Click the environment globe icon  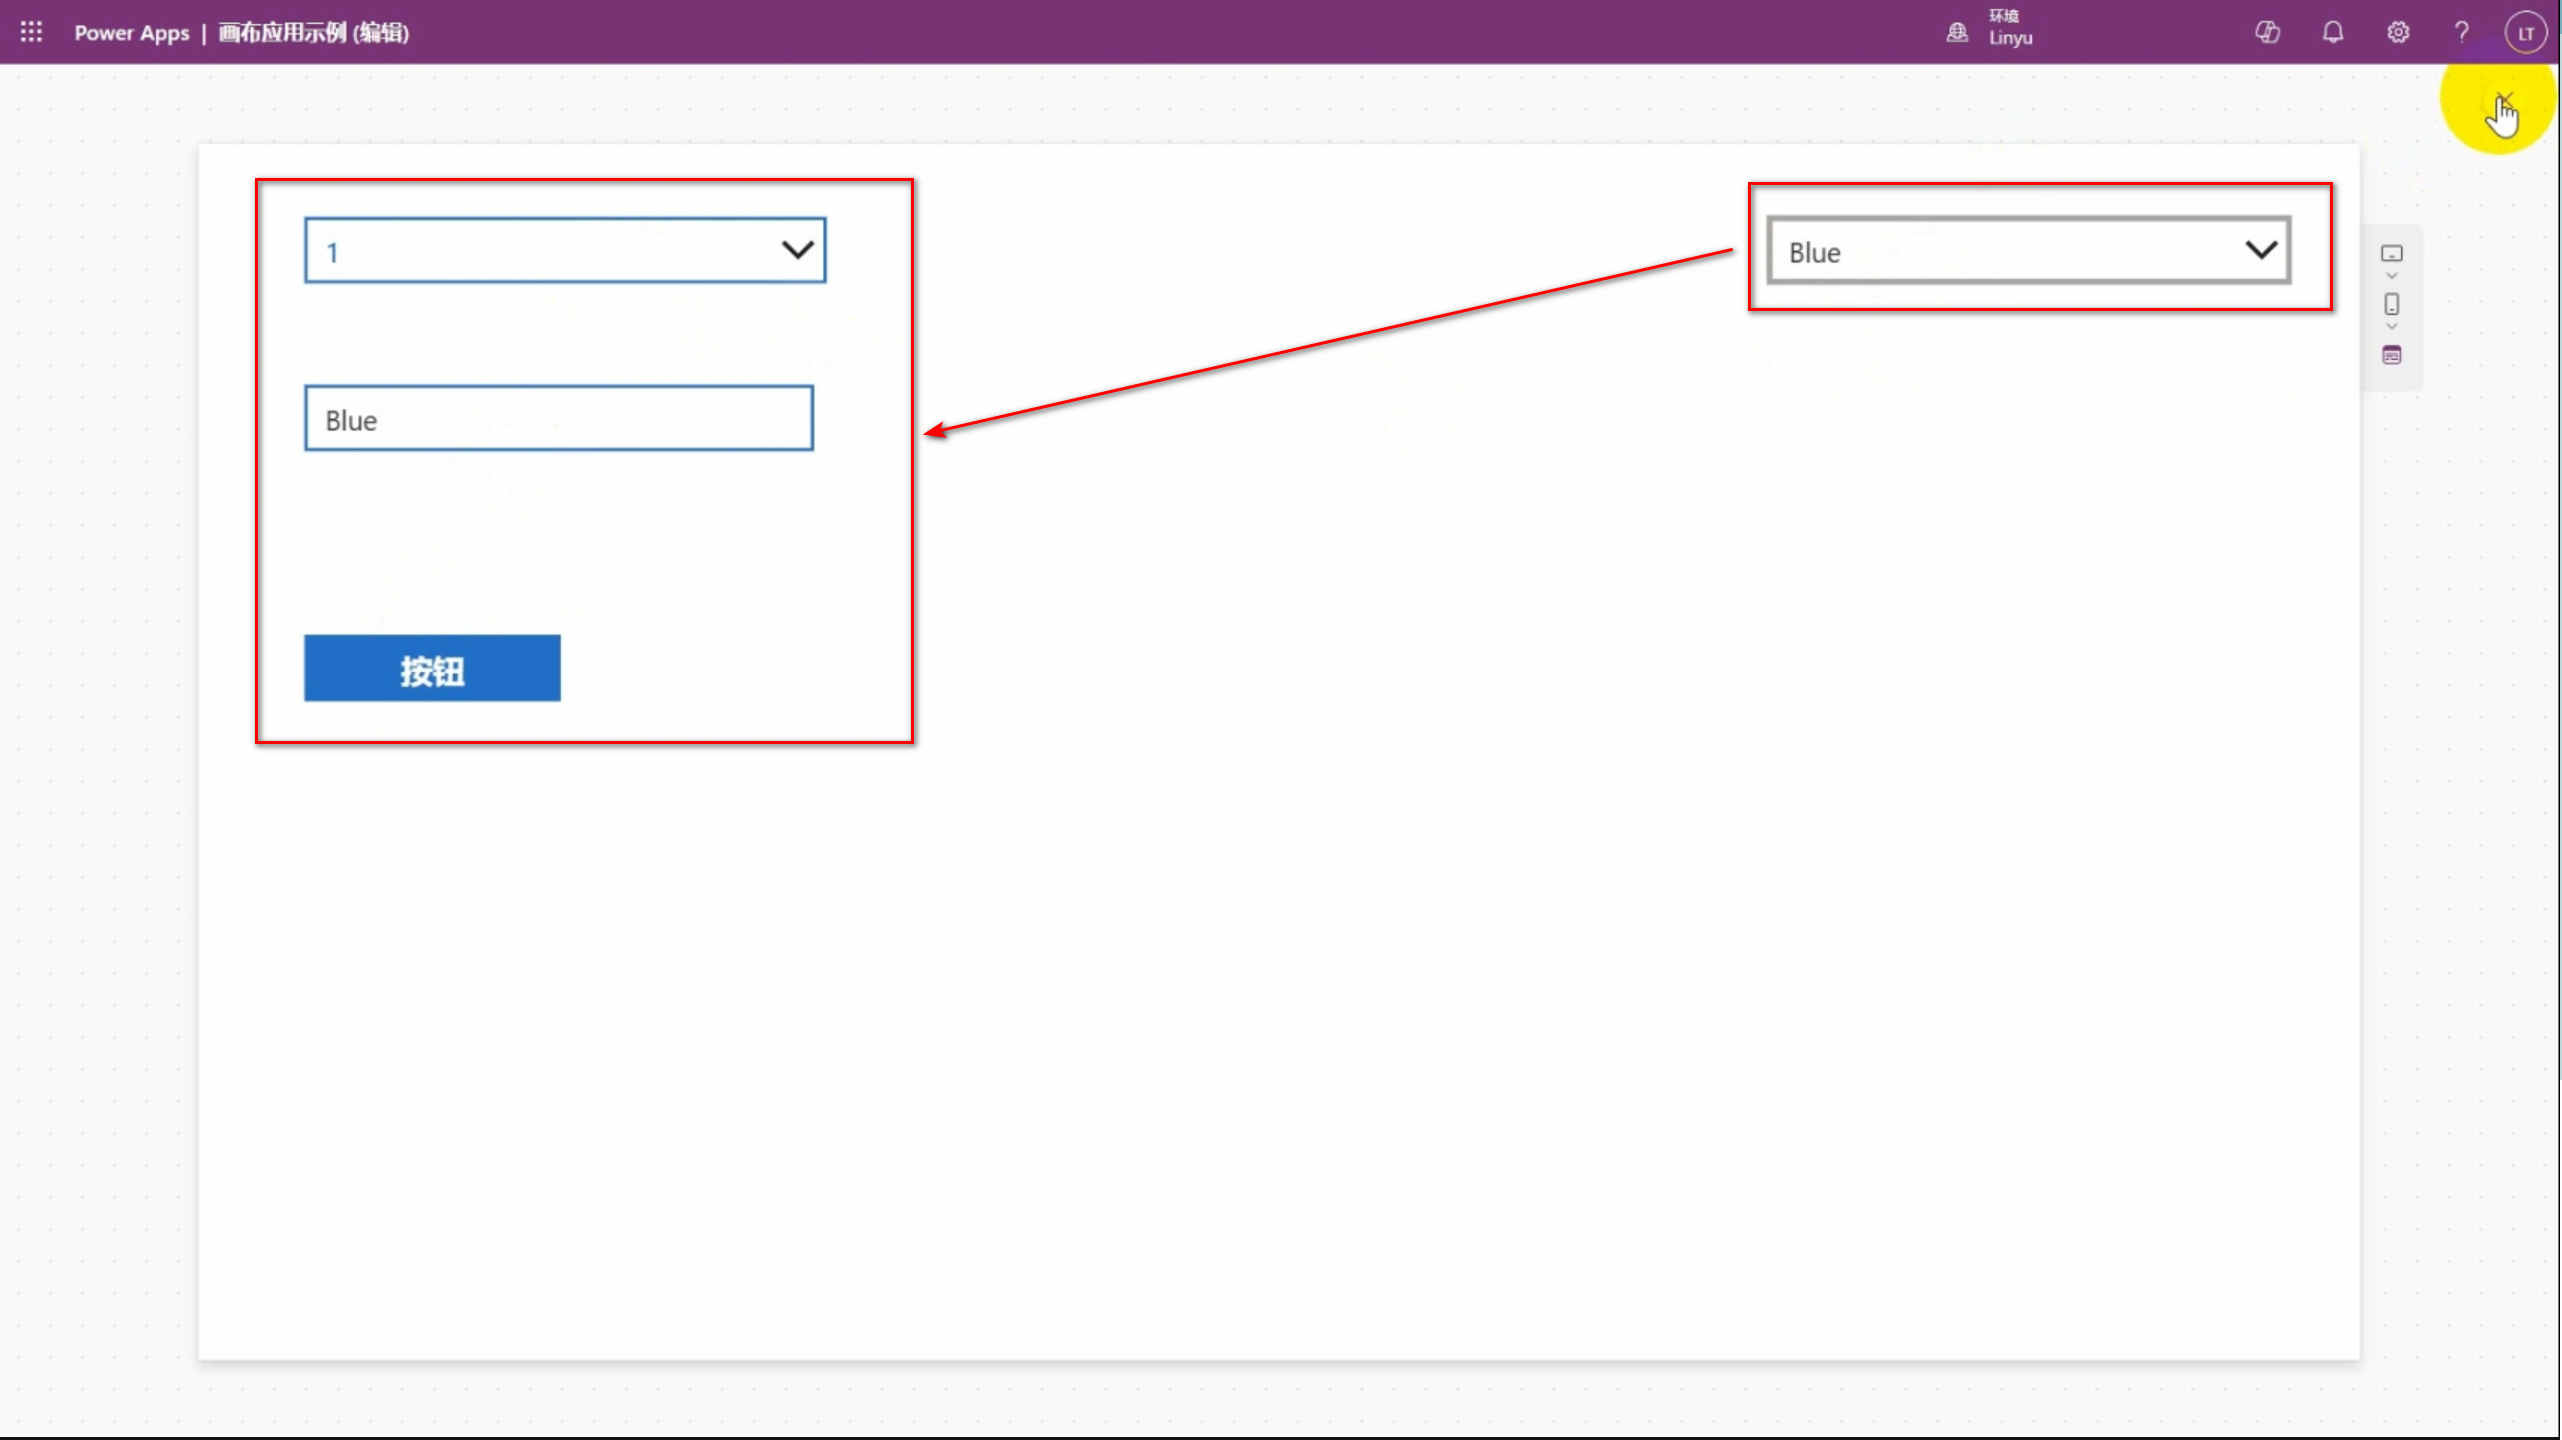[1957, 33]
